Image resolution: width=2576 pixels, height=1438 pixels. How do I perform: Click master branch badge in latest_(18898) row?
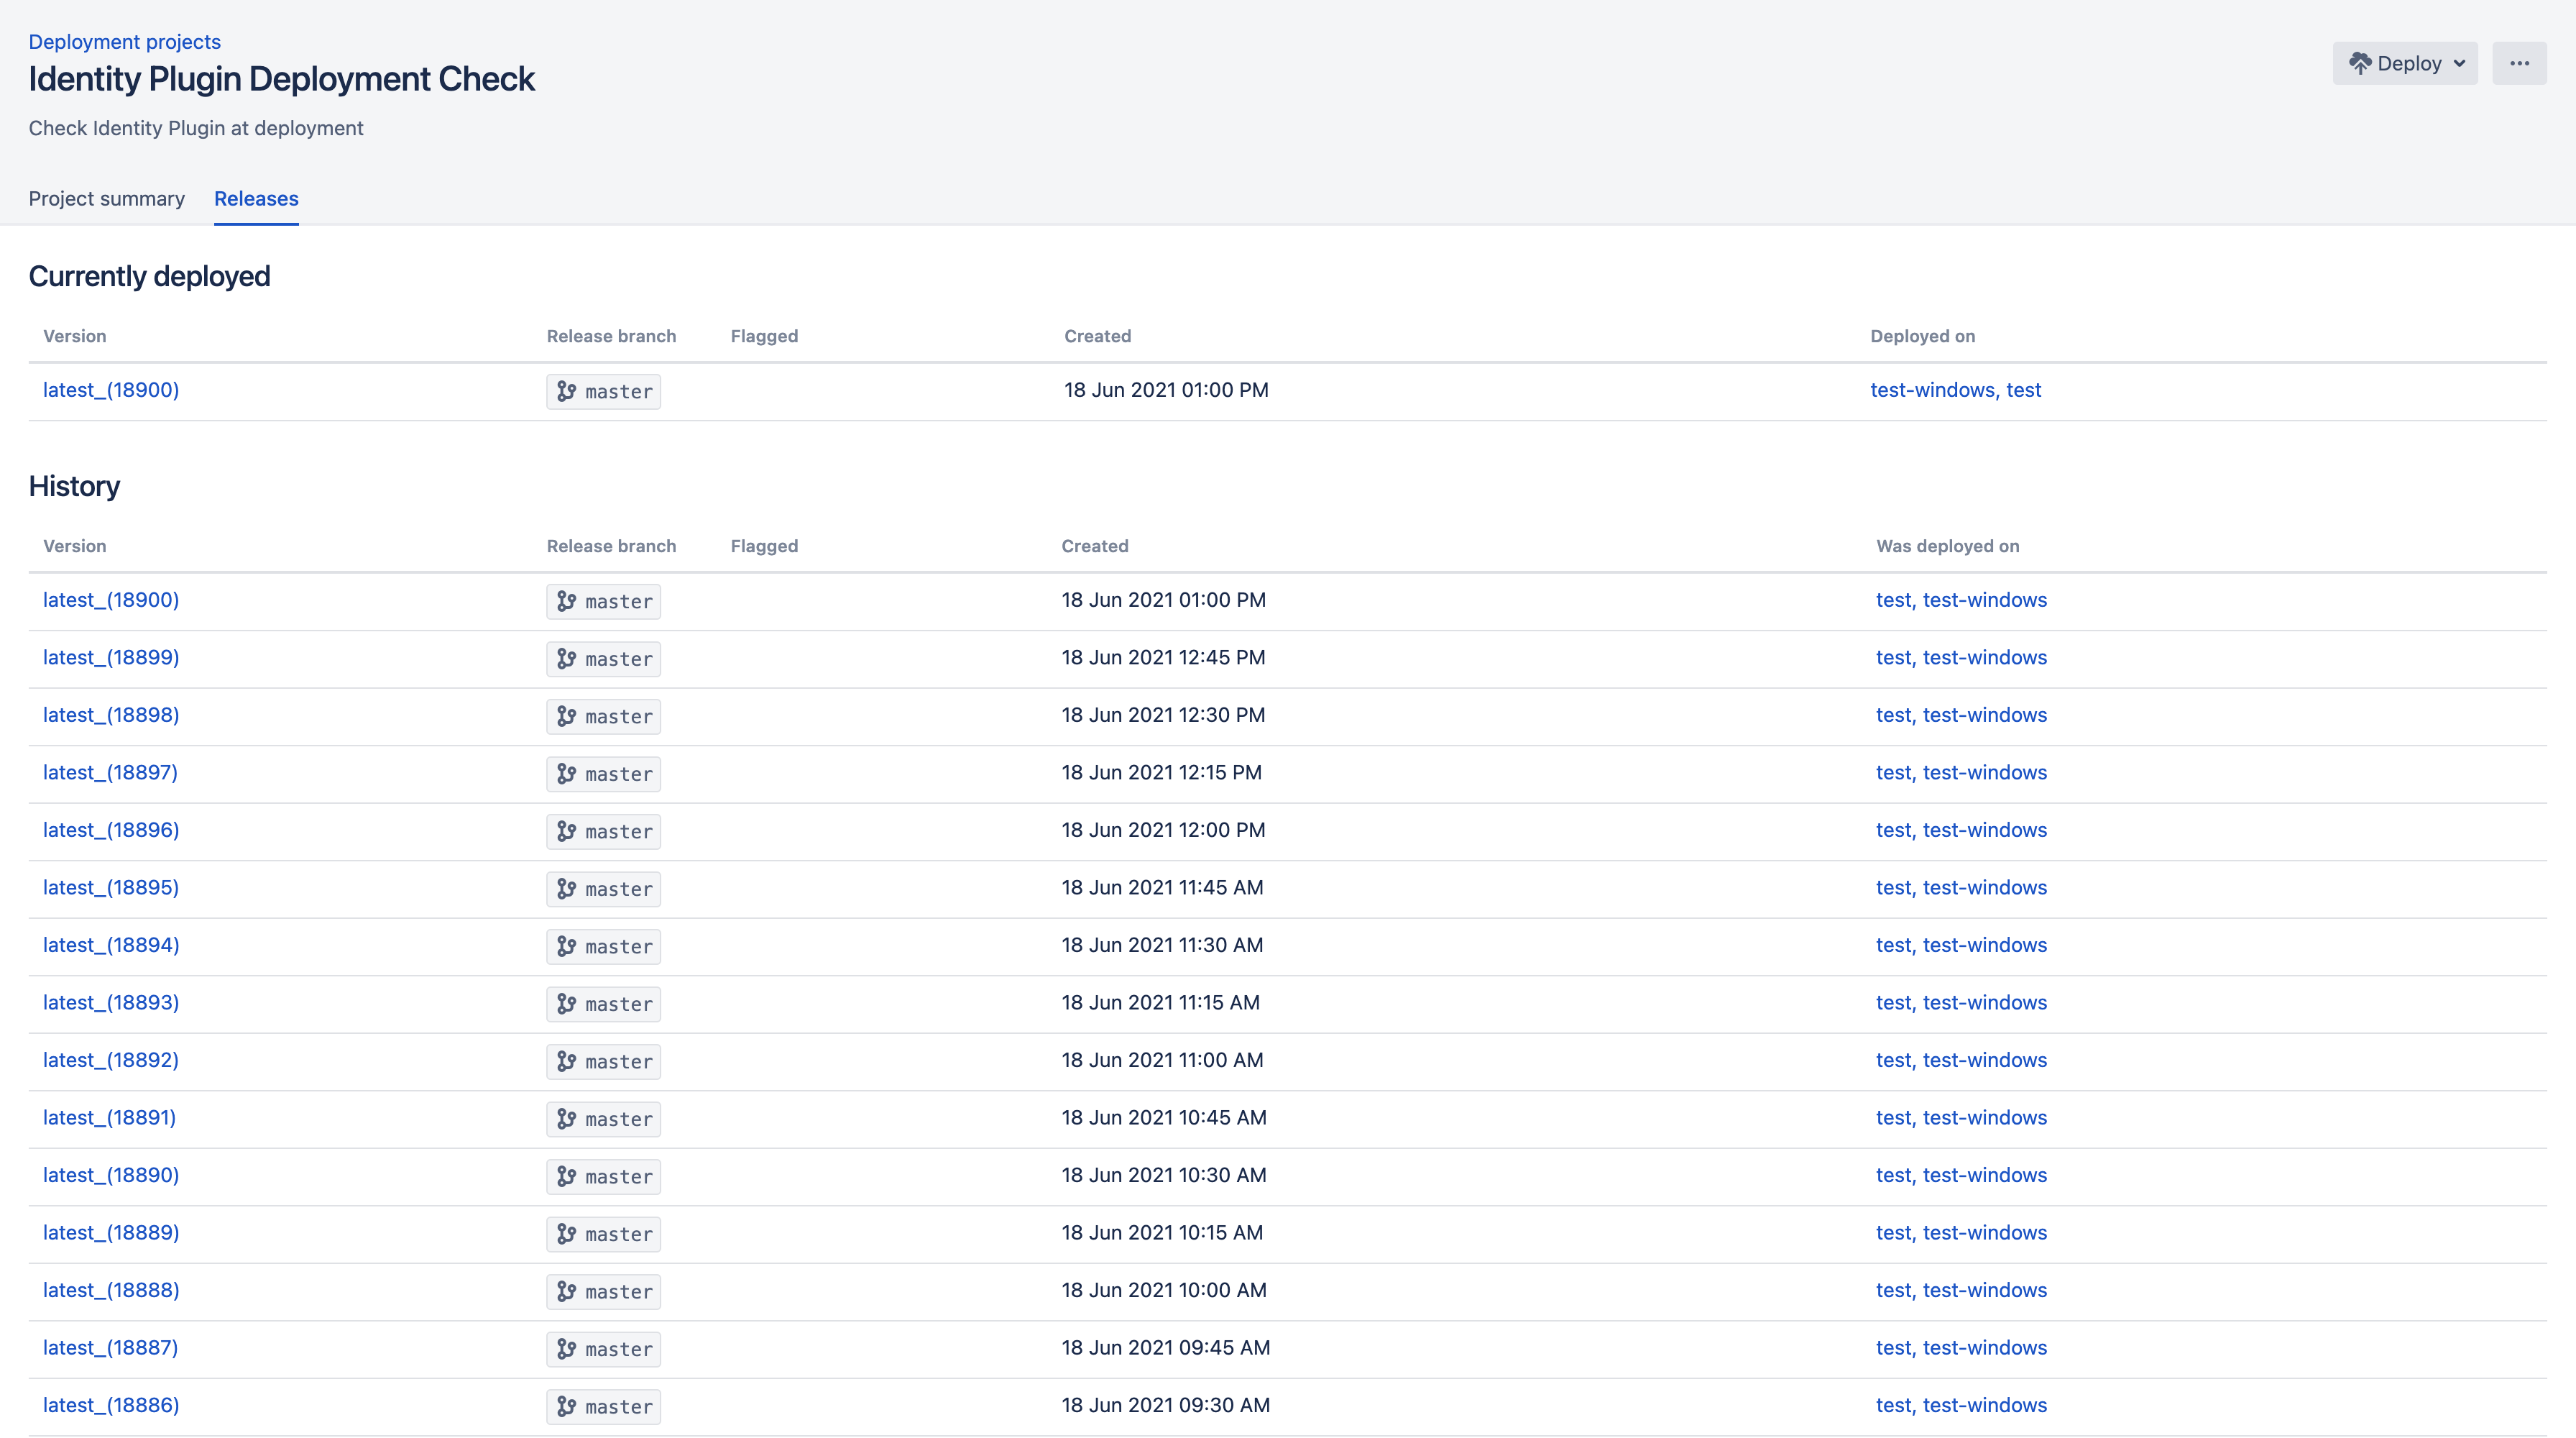[604, 717]
